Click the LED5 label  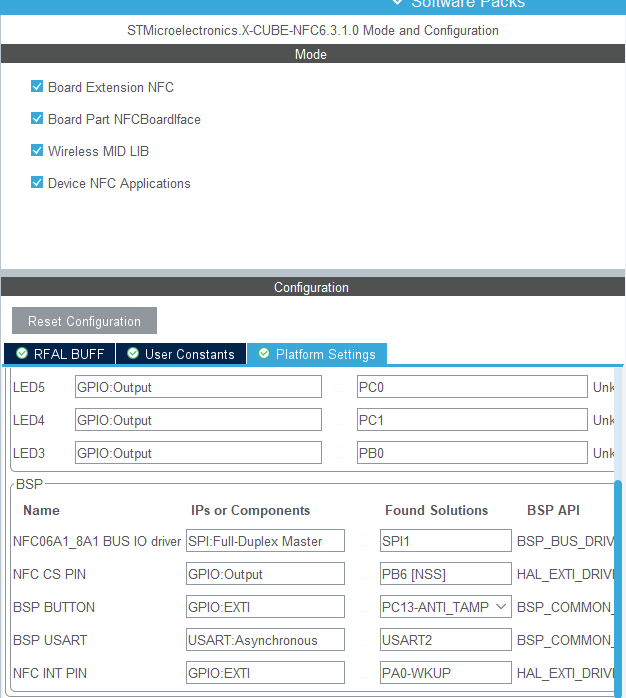pyautogui.click(x=29, y=387)
